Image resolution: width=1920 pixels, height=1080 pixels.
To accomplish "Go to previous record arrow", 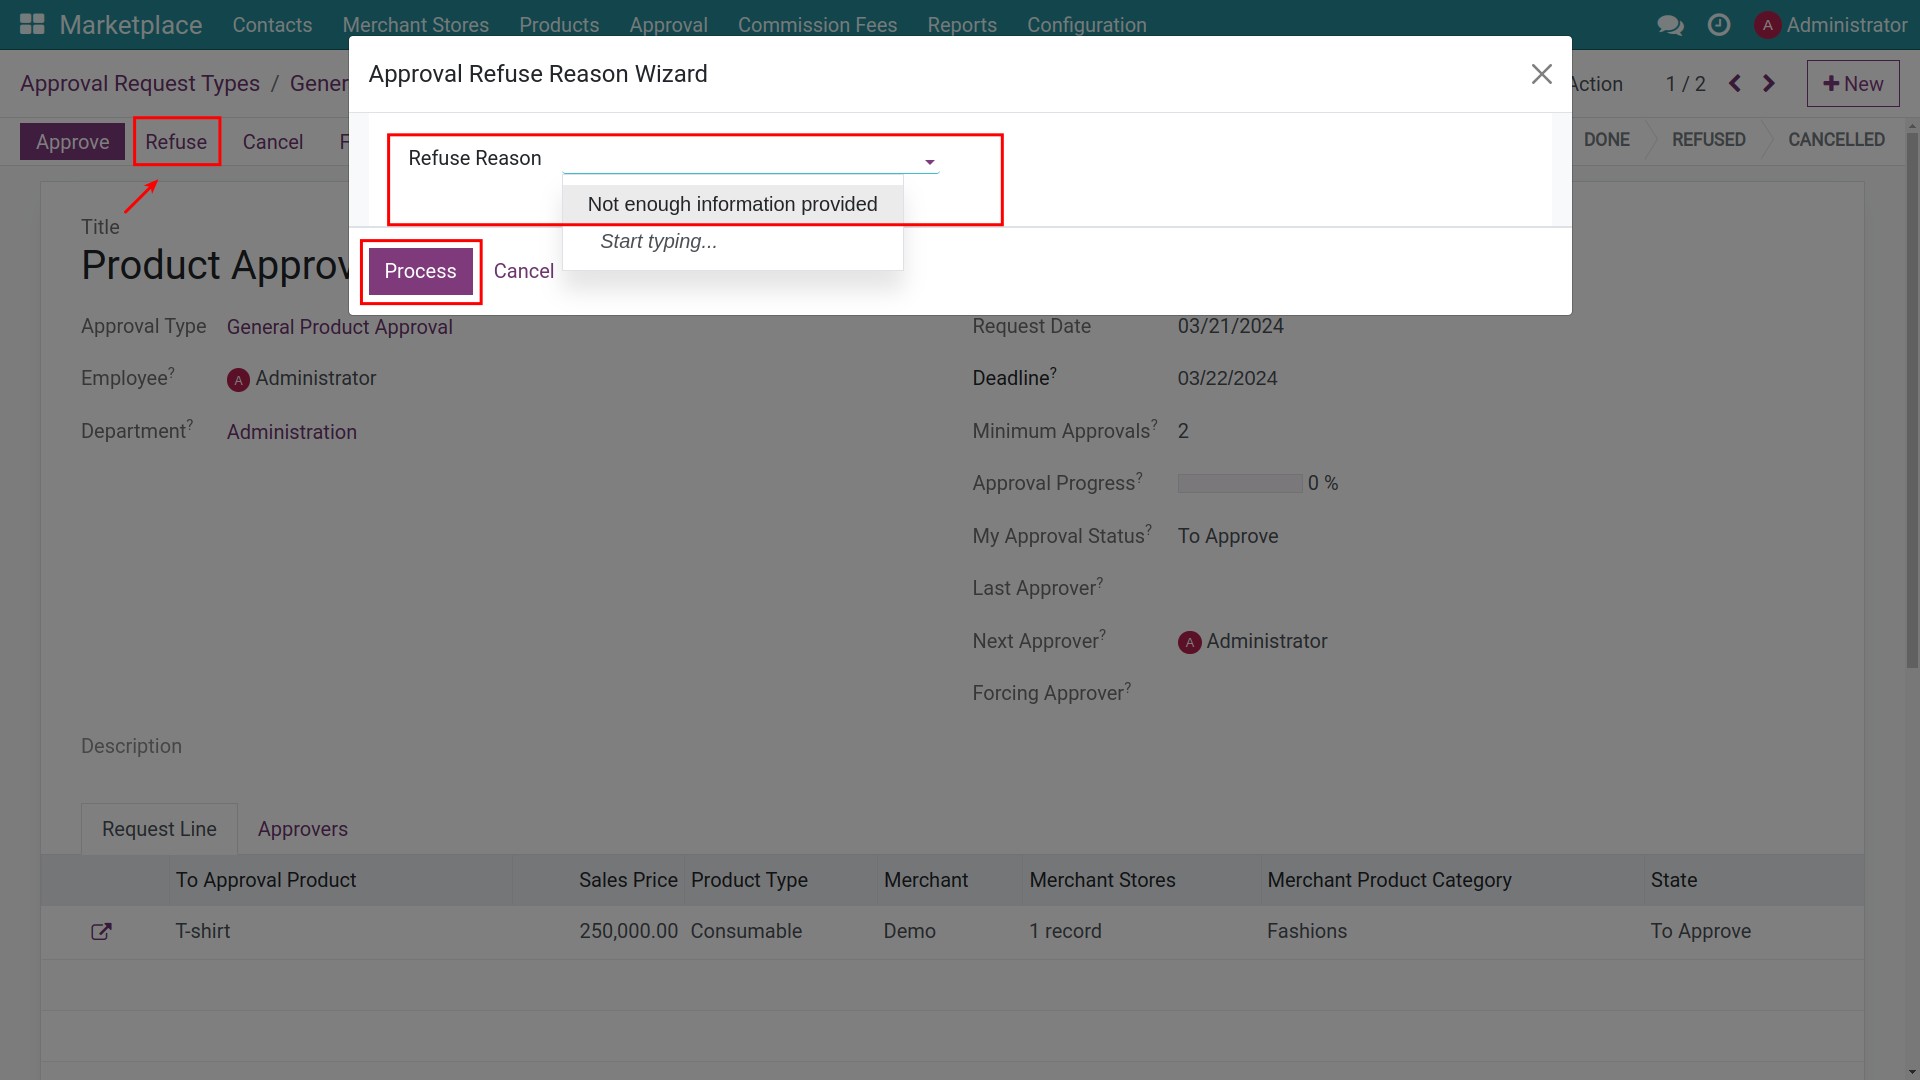I will pyautogui.click(x=1735, y=84).
